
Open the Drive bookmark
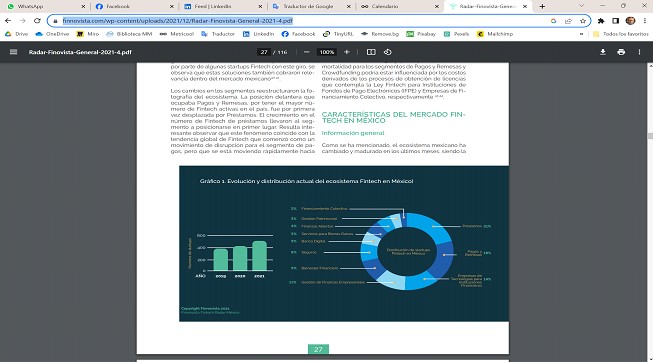[x=17, y=34]
